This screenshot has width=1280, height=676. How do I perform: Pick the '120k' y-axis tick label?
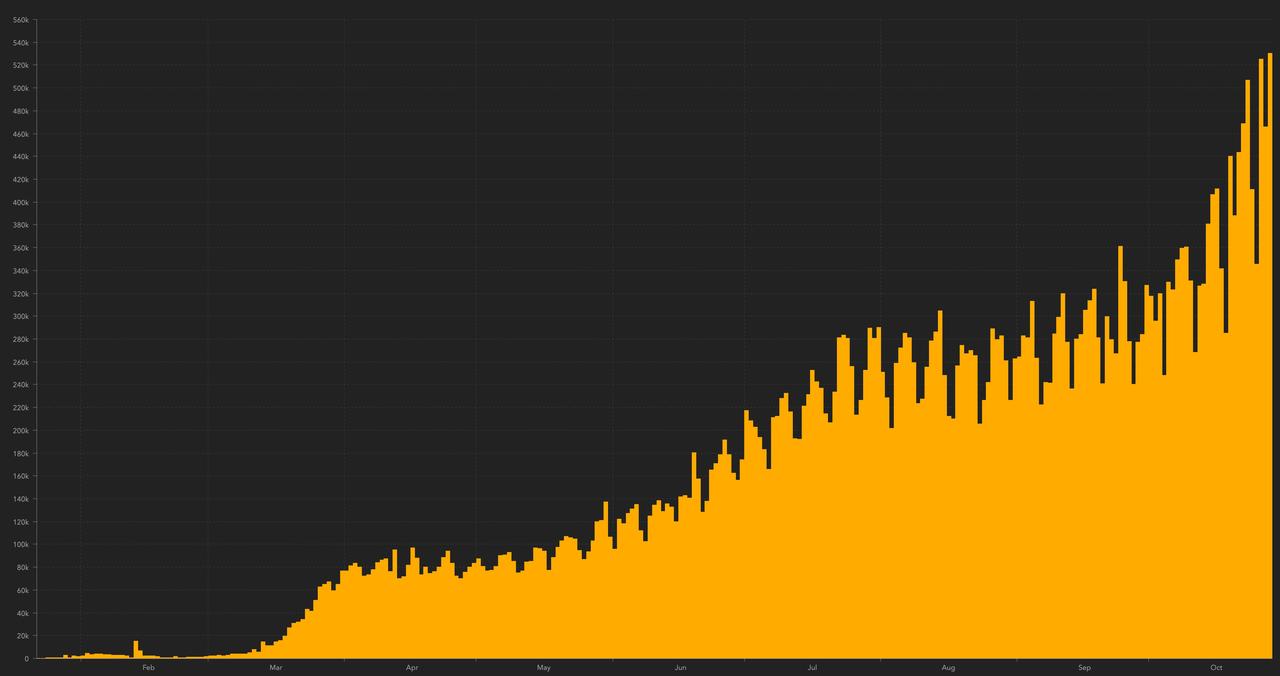coord(20,522)
